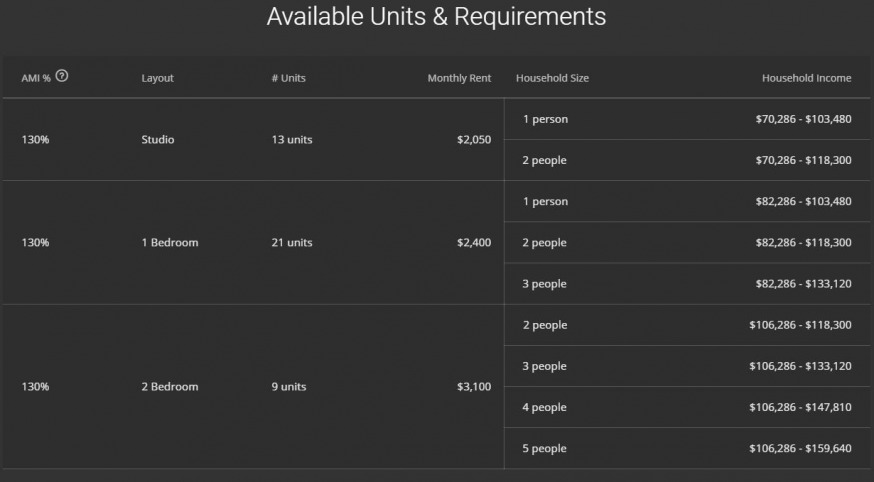Screen dimensions: 874x482
Task: Click the $106,286 - $147,810 income range
Action: [800, 408]
